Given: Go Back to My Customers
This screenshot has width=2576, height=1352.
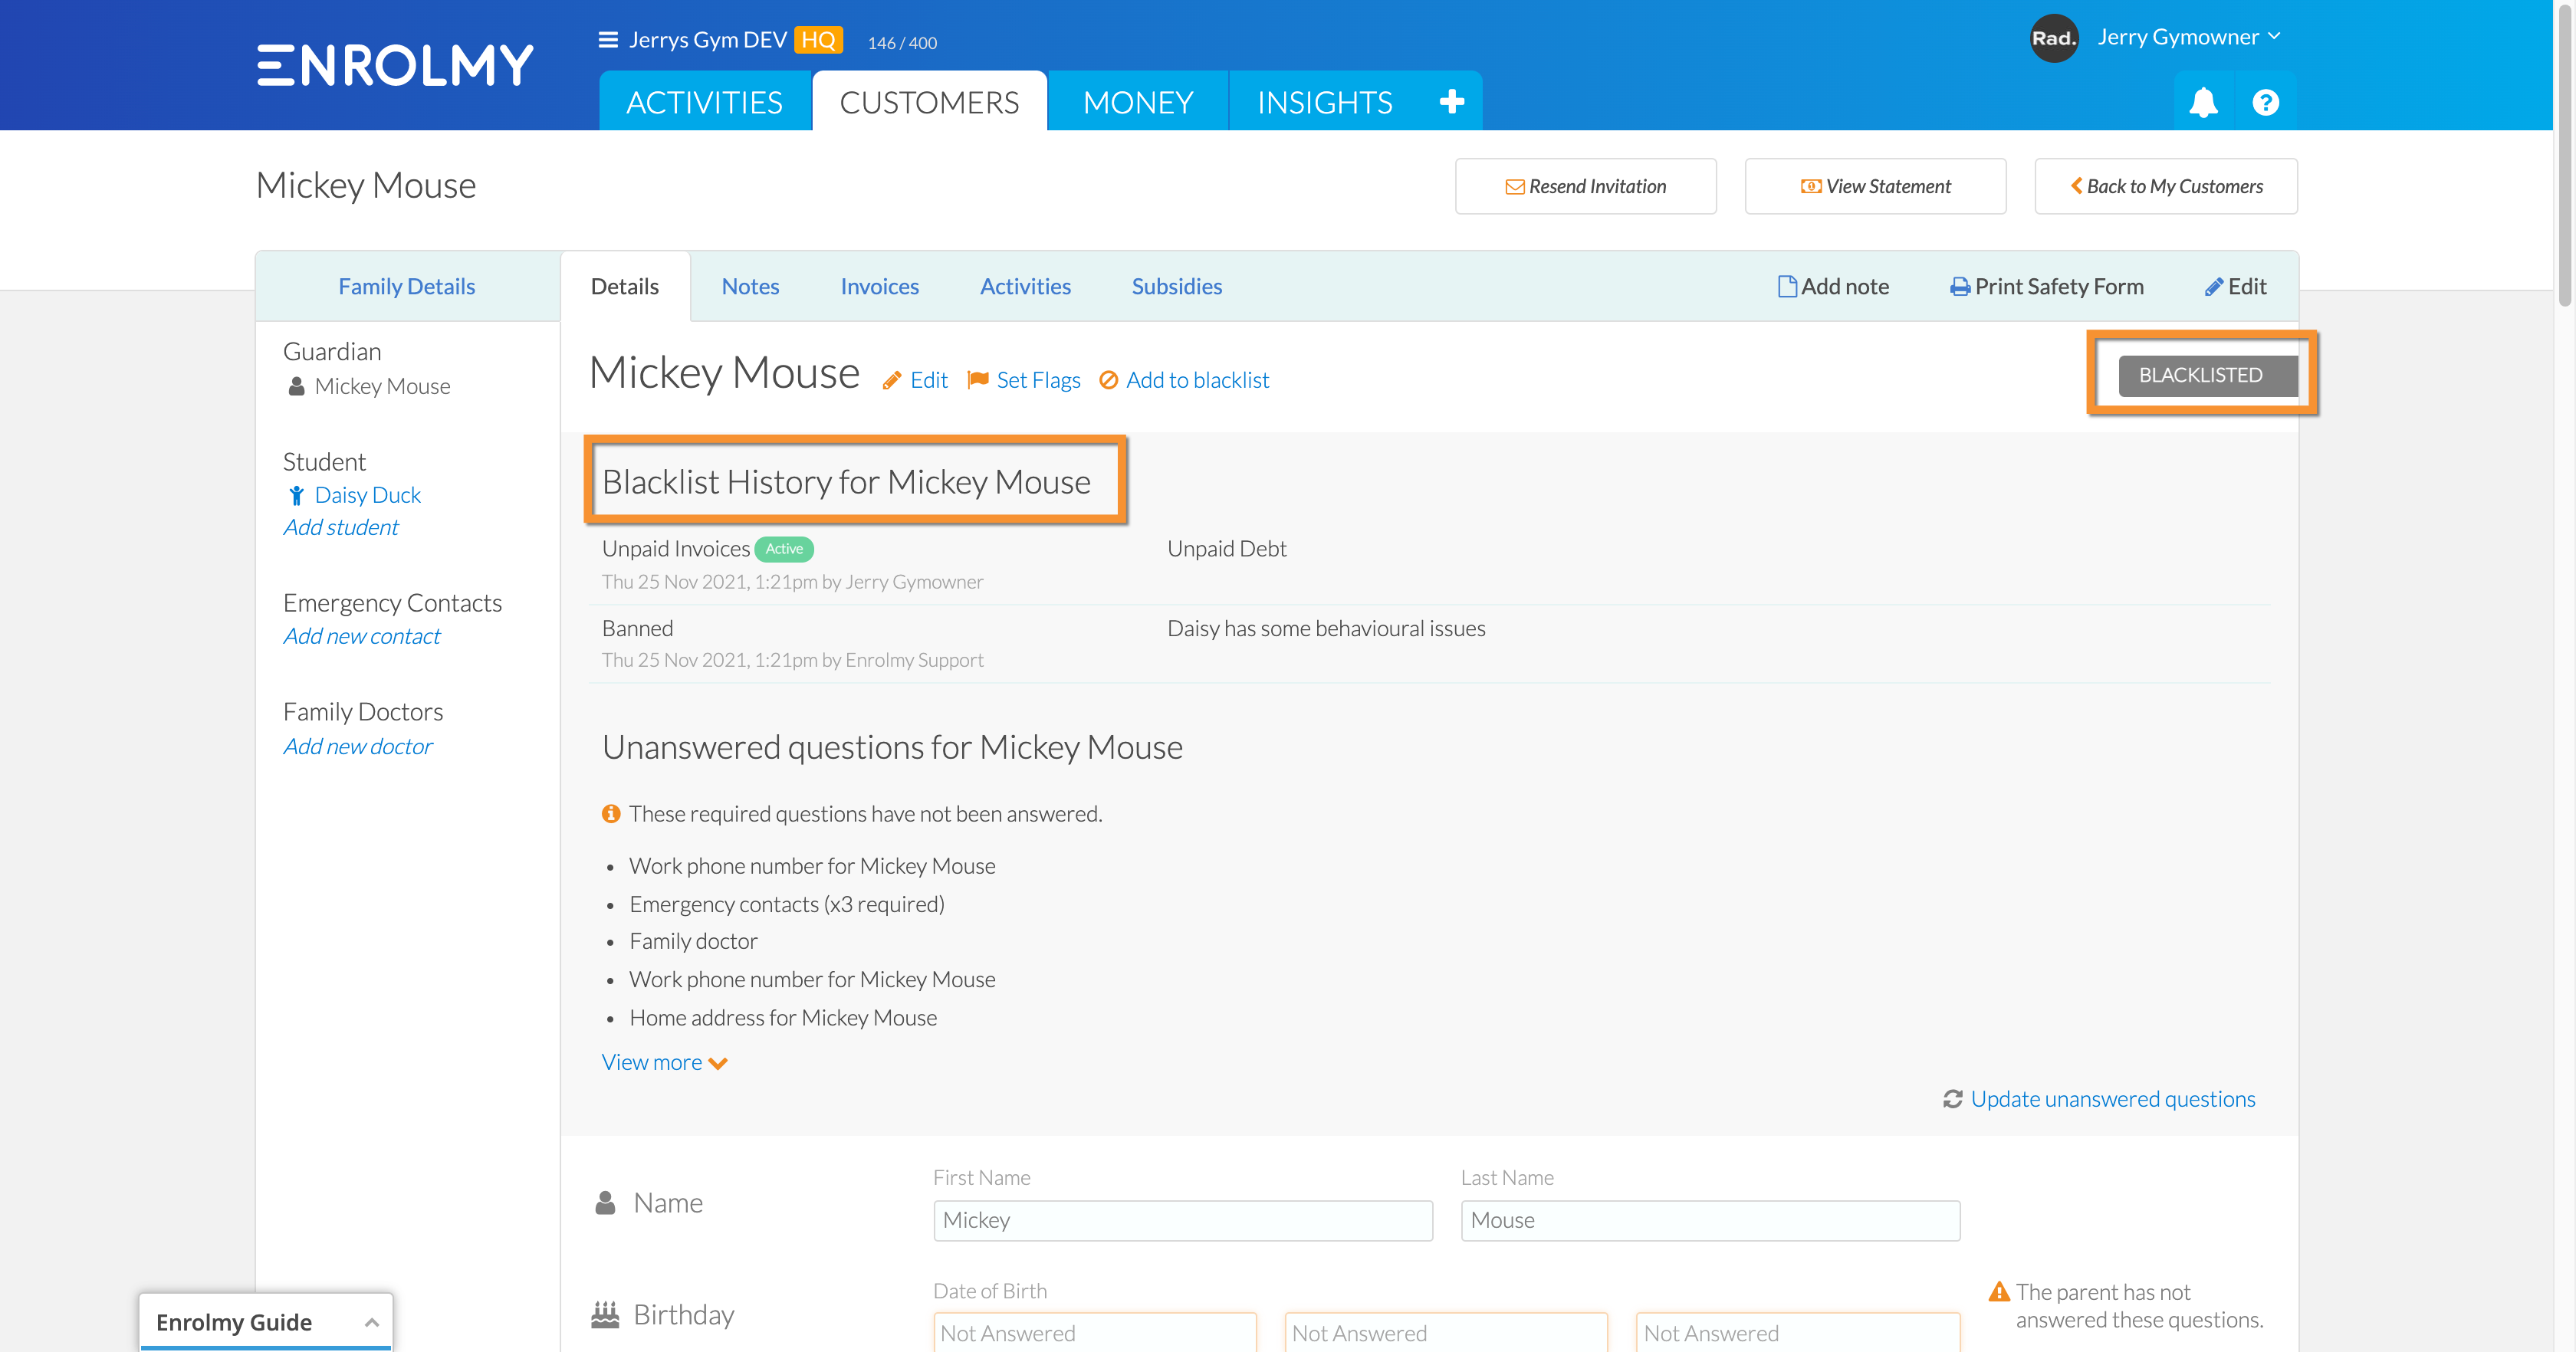Looking at the screenshot, I should 2165,186.
